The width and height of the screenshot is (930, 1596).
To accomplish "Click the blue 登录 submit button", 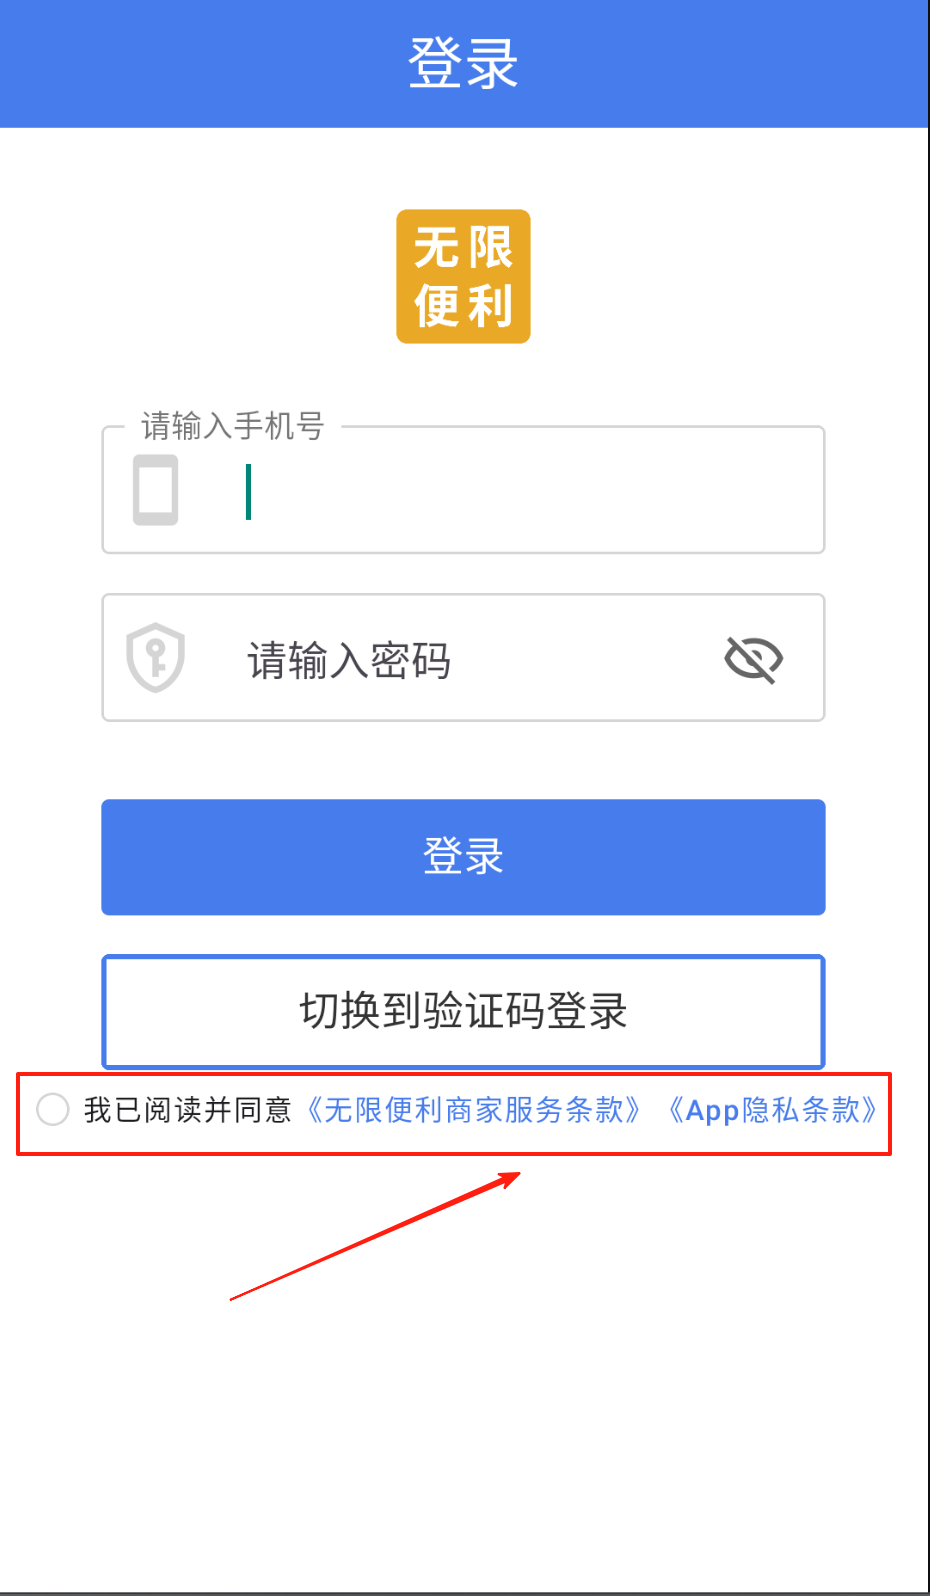I will 463,857.
